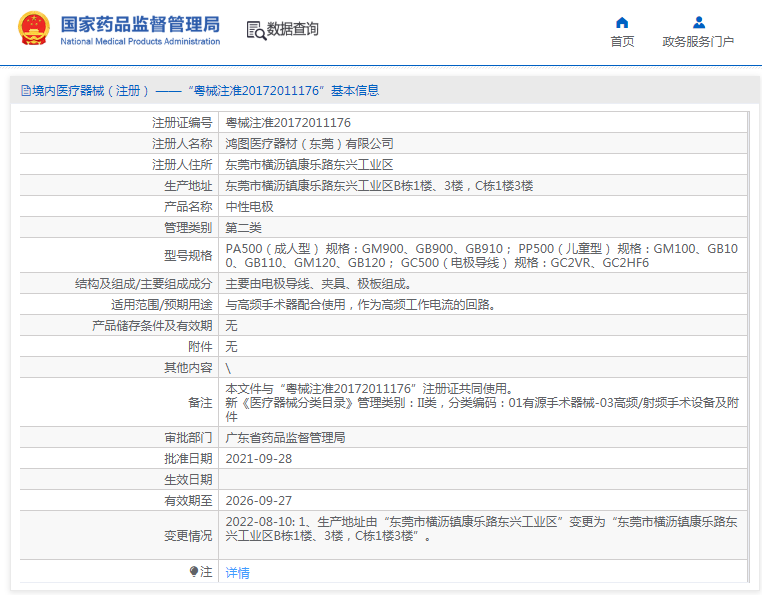Click the 注册人名称 label
762x595 pixels.
(x=182, y=143)
